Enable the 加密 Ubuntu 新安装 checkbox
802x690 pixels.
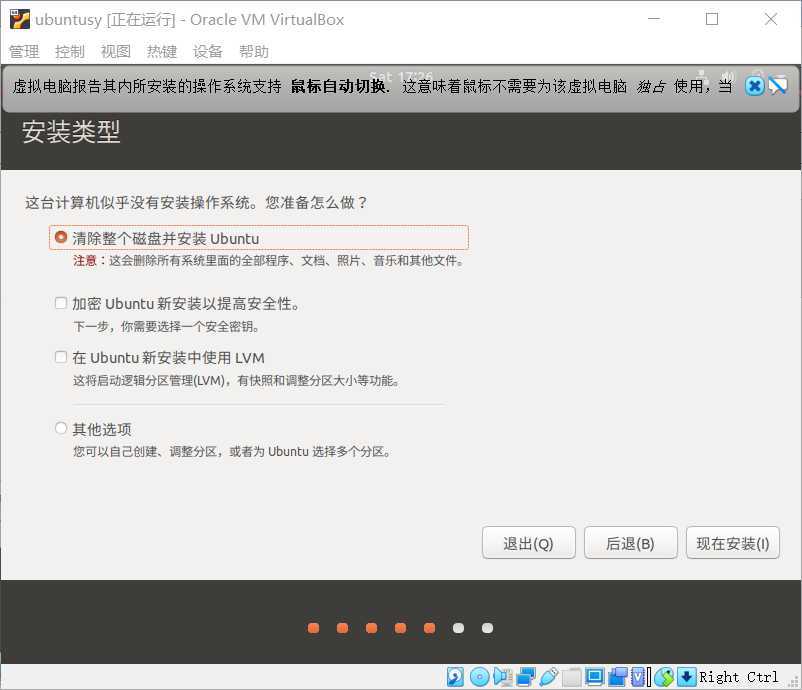61,303
